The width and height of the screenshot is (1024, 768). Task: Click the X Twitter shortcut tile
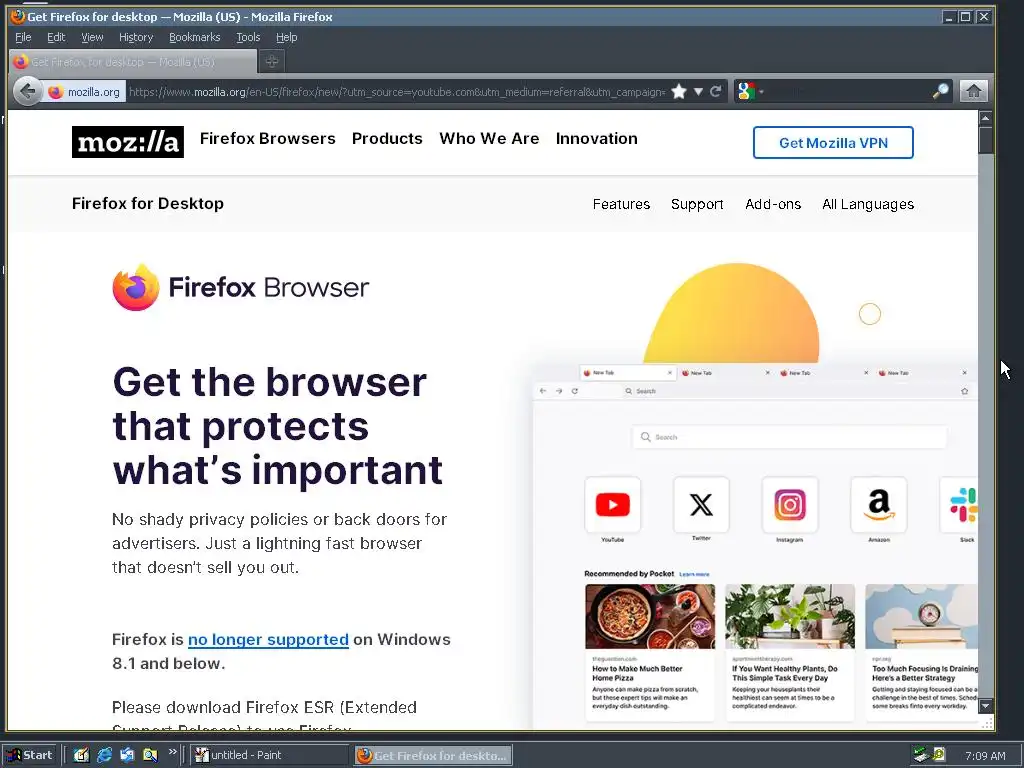pyautogui.click(x=701, y=505)
